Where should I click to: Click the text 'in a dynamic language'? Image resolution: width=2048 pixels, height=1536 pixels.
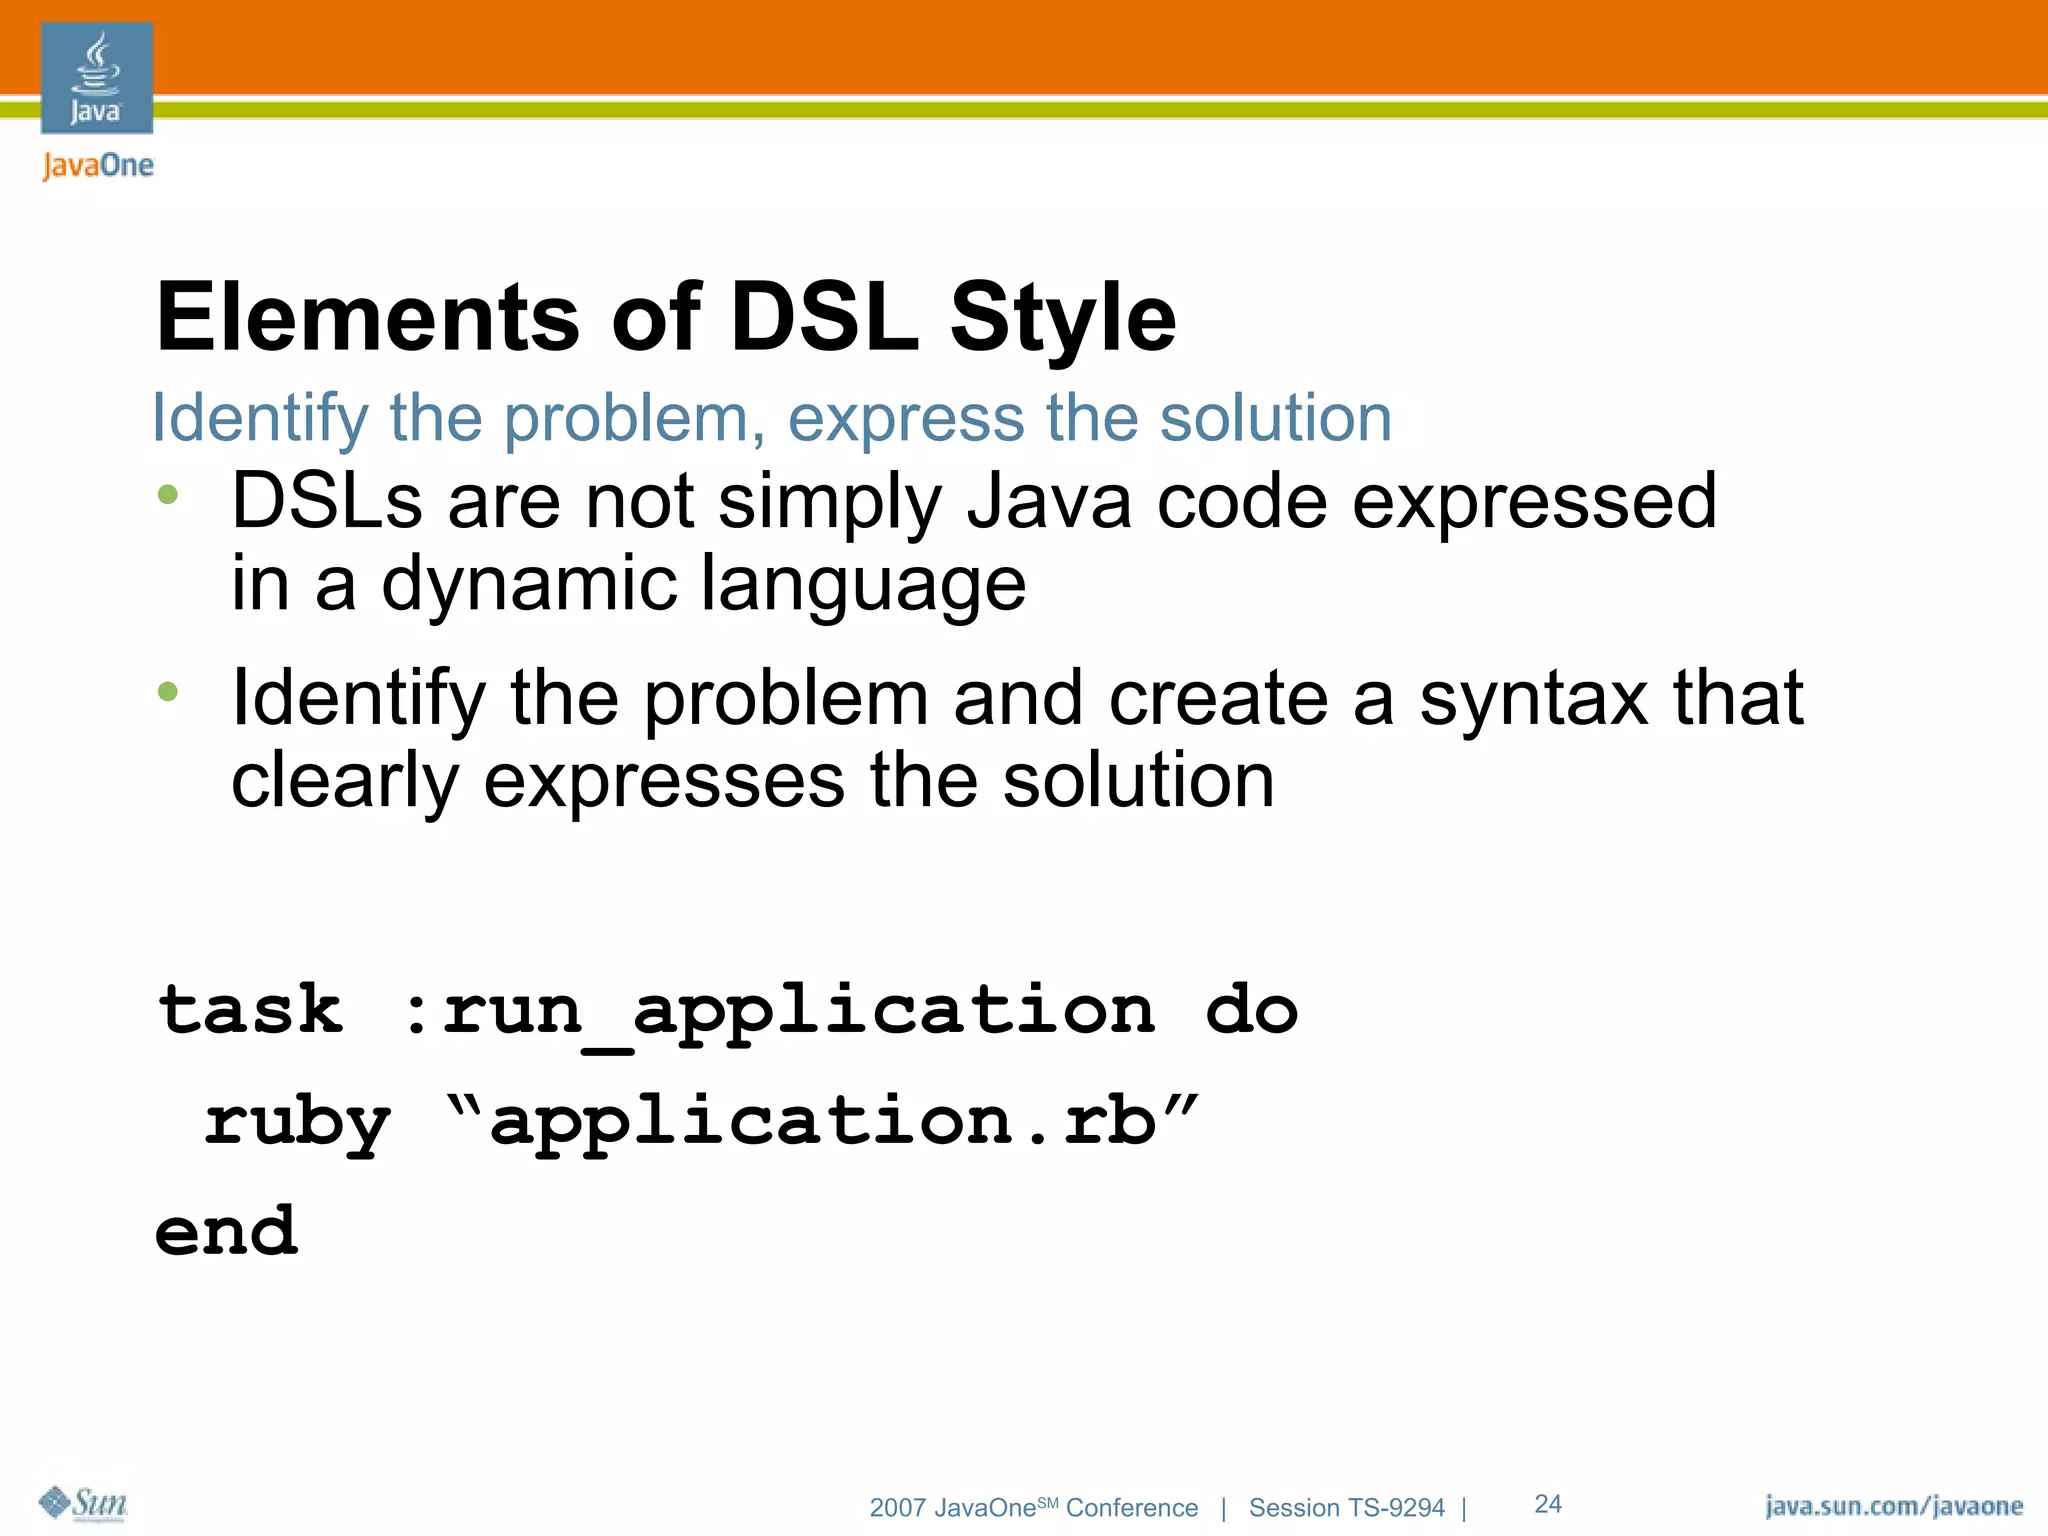[x=628, y=584]
